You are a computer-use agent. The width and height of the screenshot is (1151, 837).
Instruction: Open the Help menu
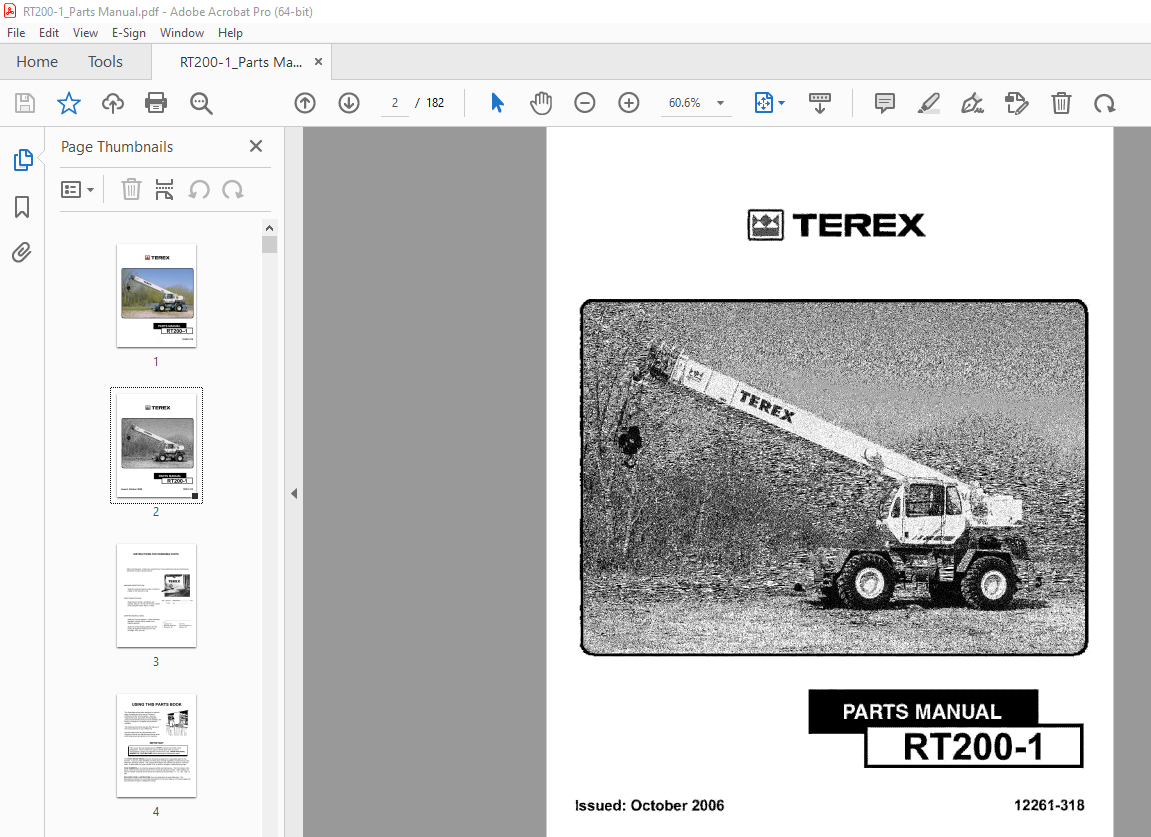[230, 33]
